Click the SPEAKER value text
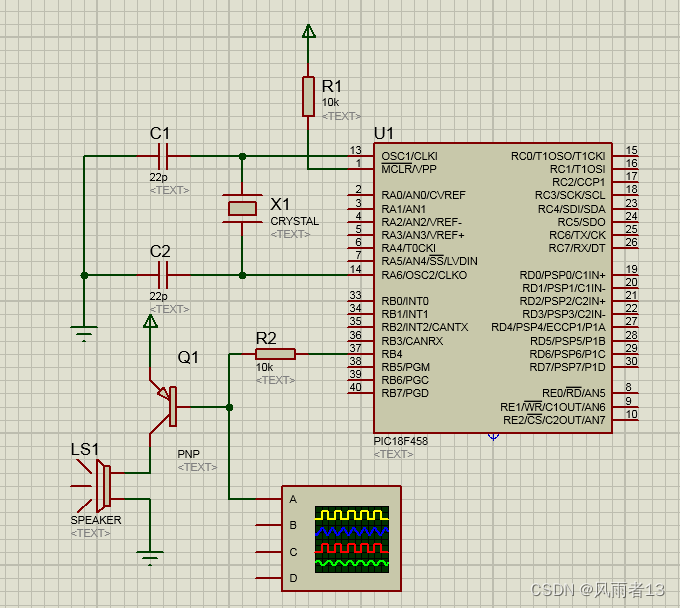 pos(96,520)
